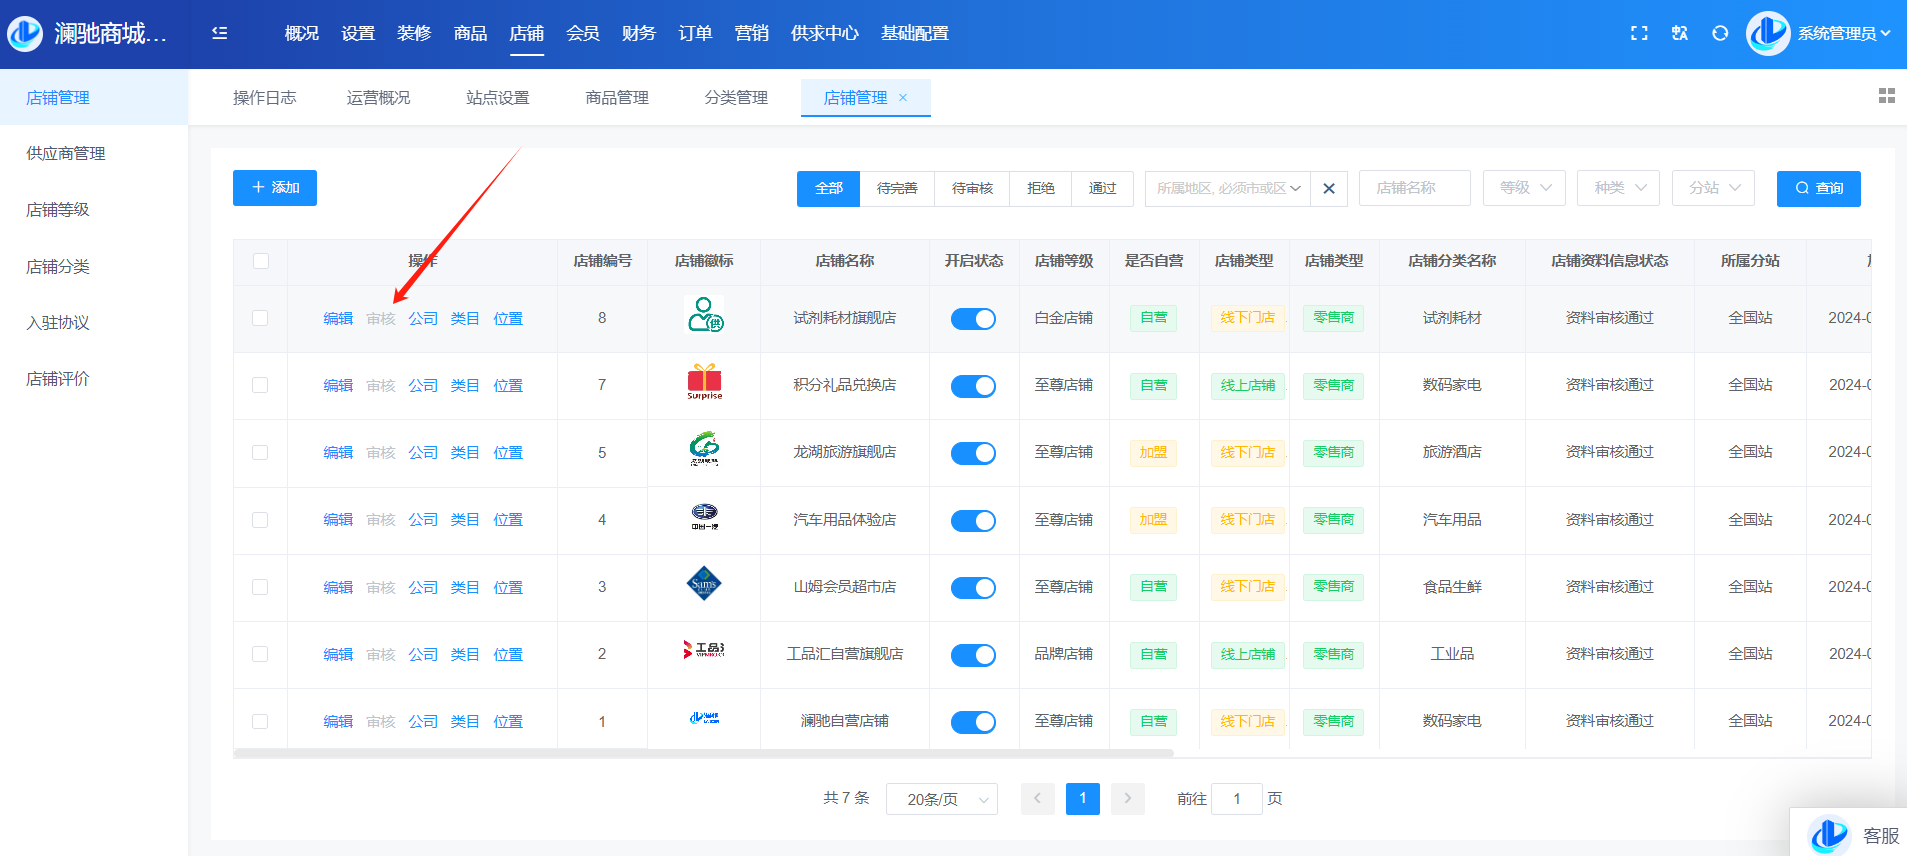This screenshot has height=856, width=1907.
Task: Open the 20条/页 page size dropdown
Action: tap(941, 799)
